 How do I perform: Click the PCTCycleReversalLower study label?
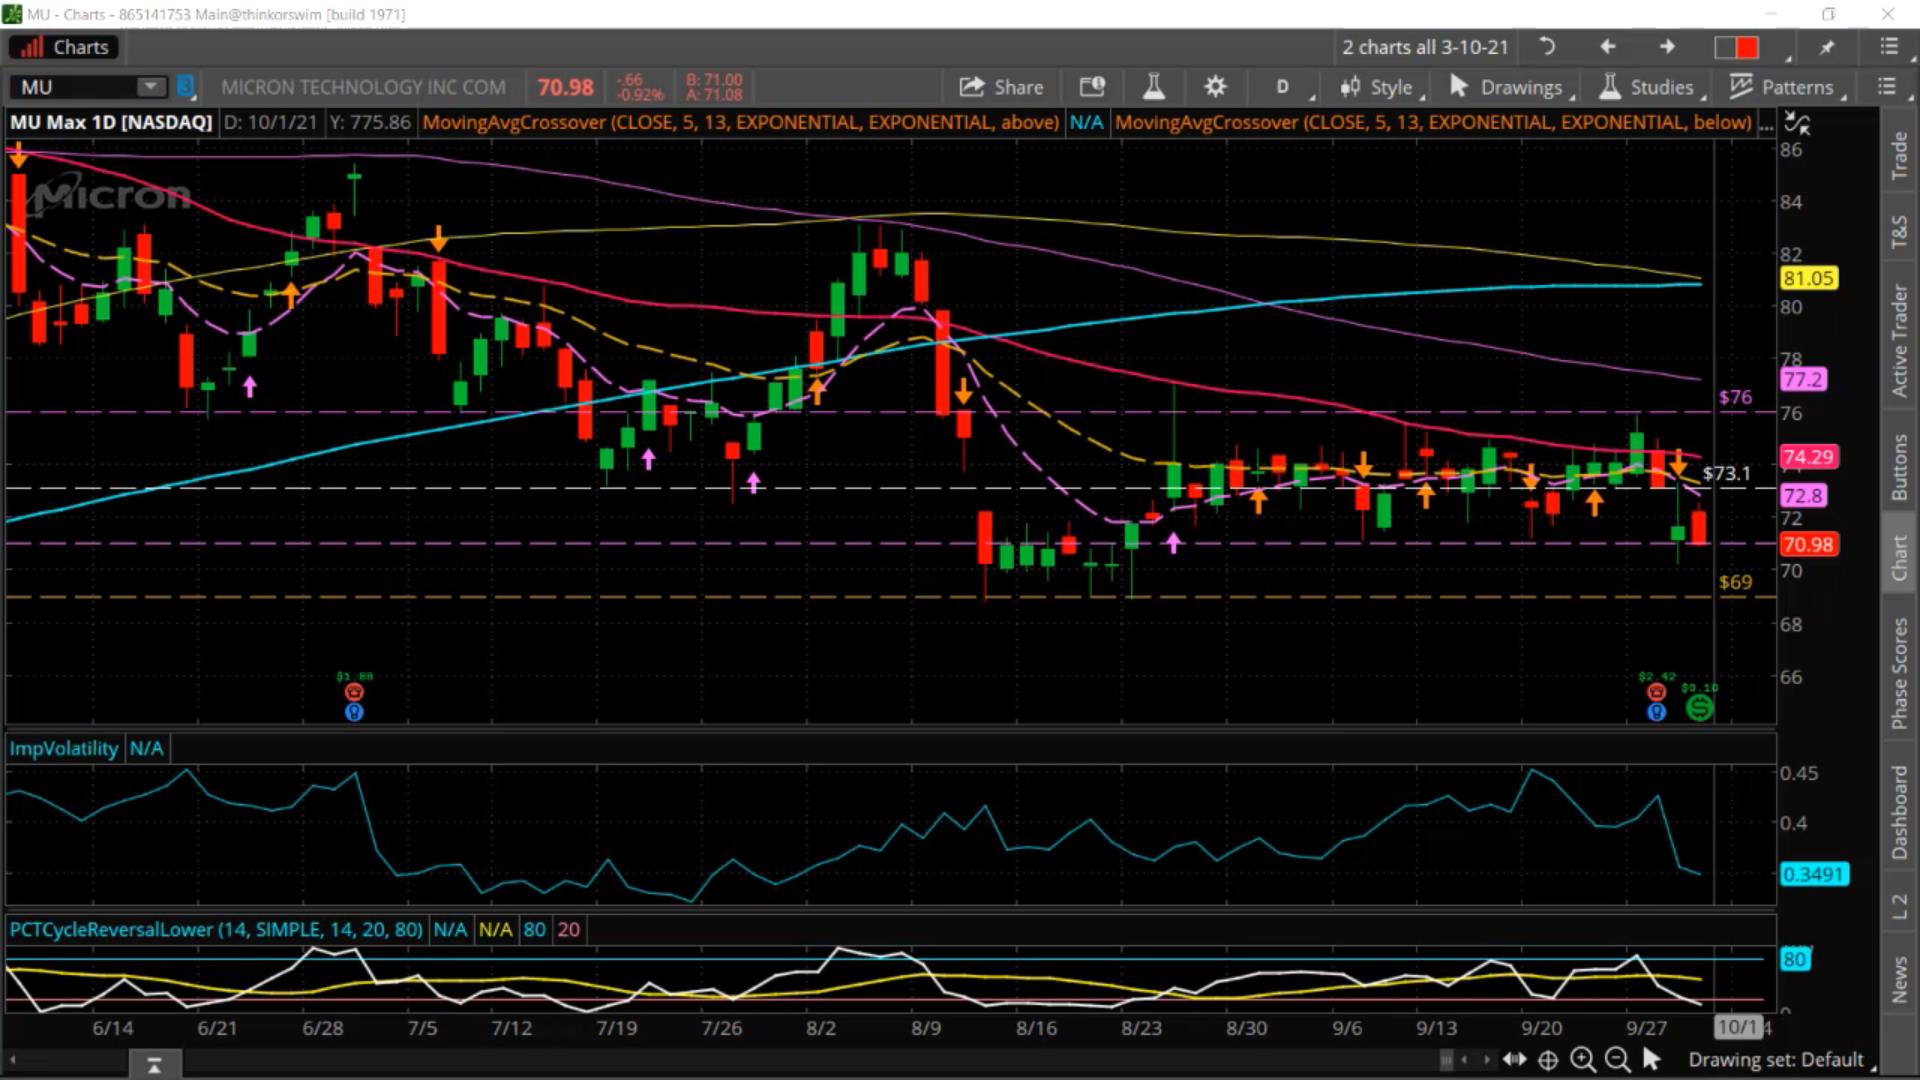tap(216, 929)
